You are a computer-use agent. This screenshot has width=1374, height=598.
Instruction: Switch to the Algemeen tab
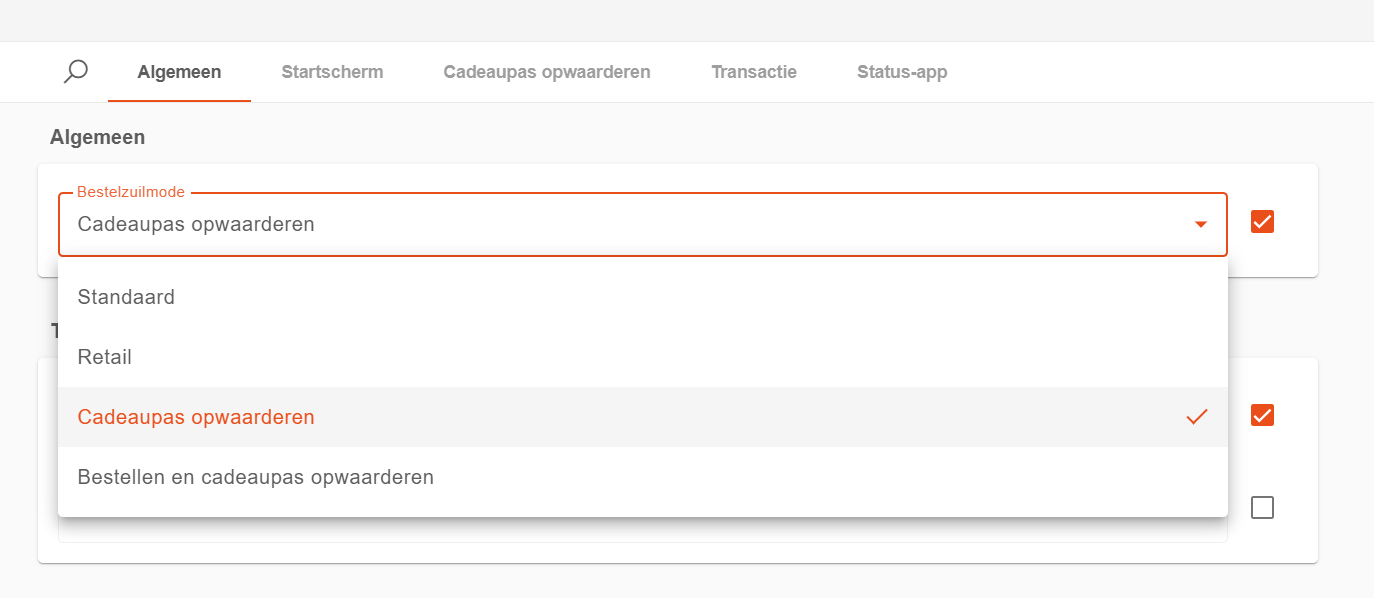coord(179,72)
